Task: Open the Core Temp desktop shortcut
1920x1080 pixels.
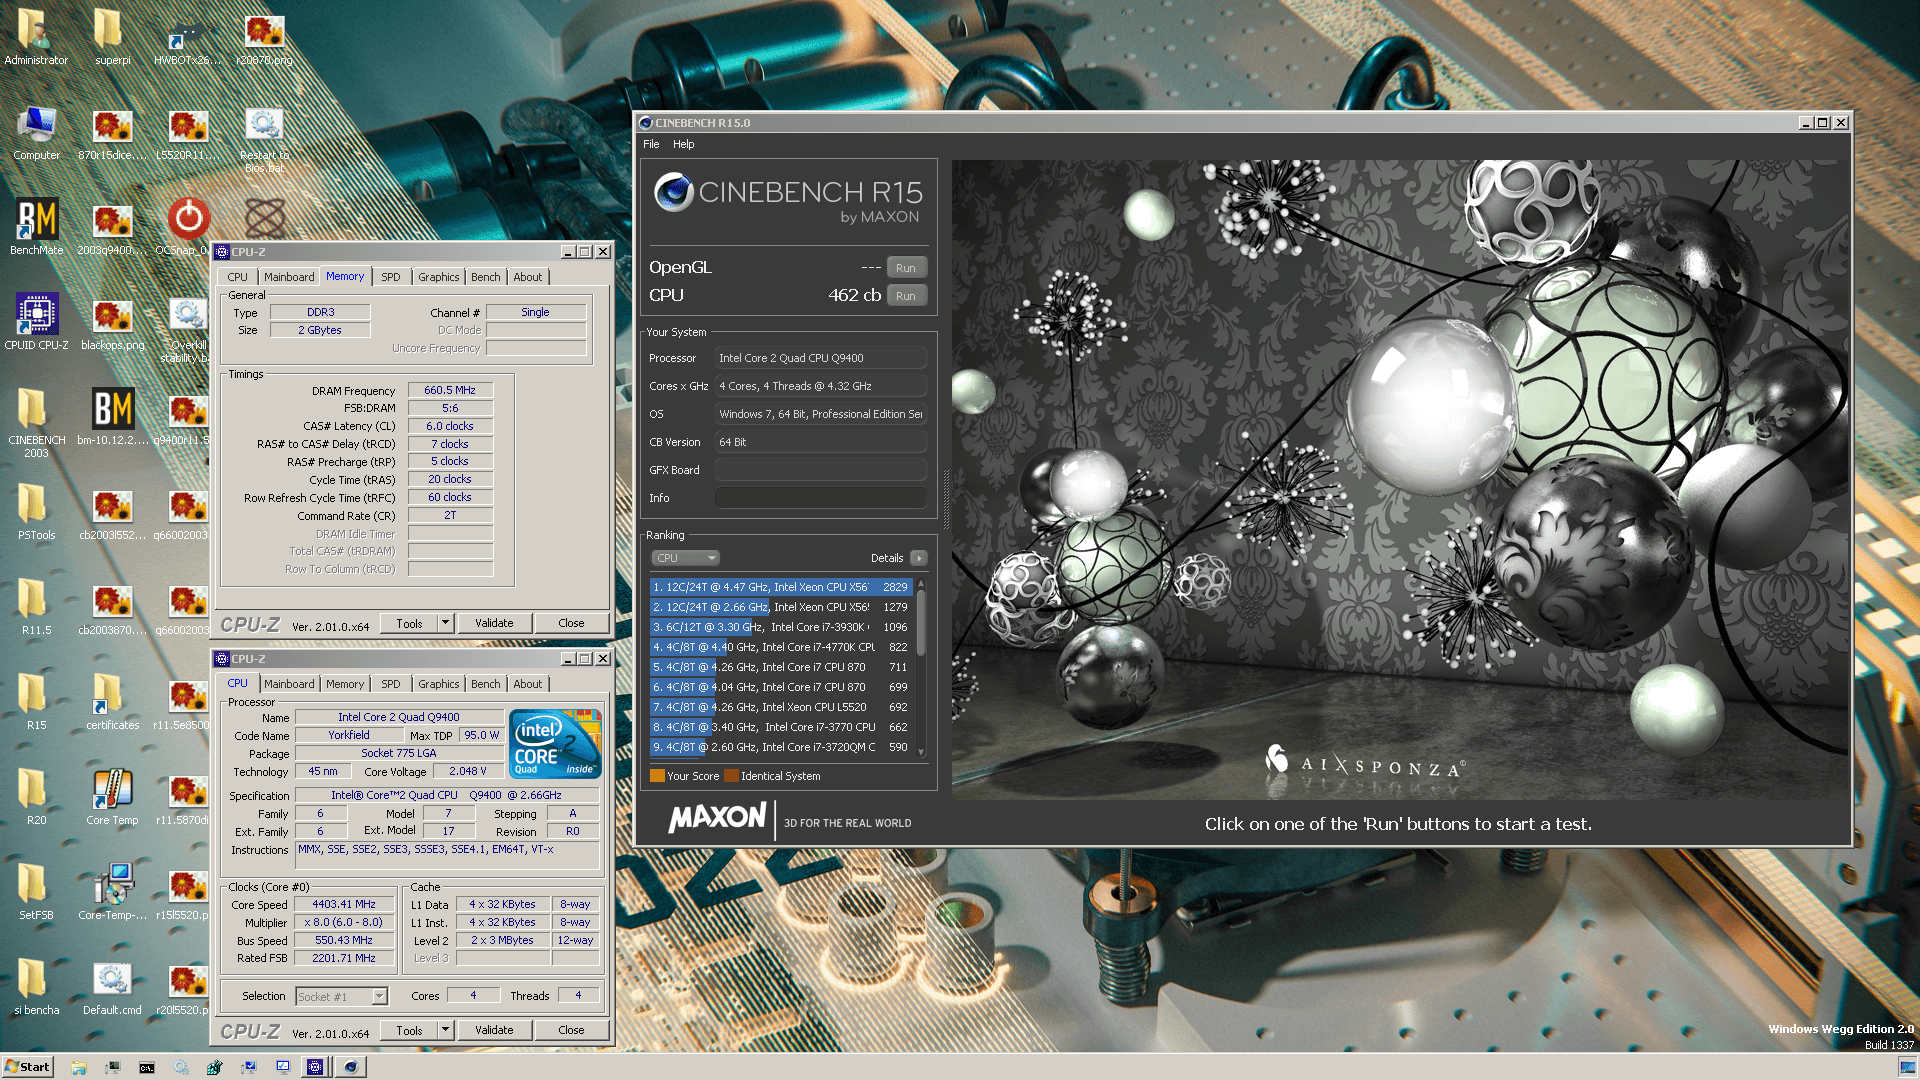Action: pyautogui.click(x=112, y=797)
